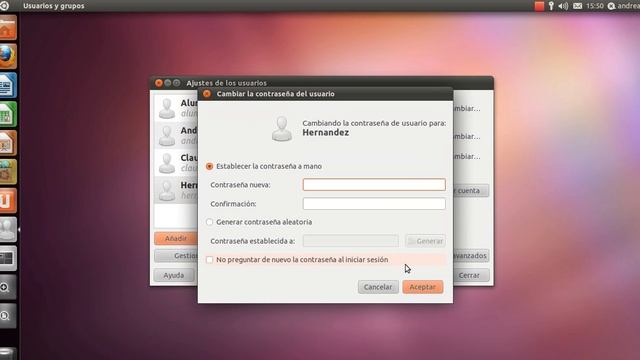Open the Home Folder launcher icon
640x360 pixels.
[8, 28]
